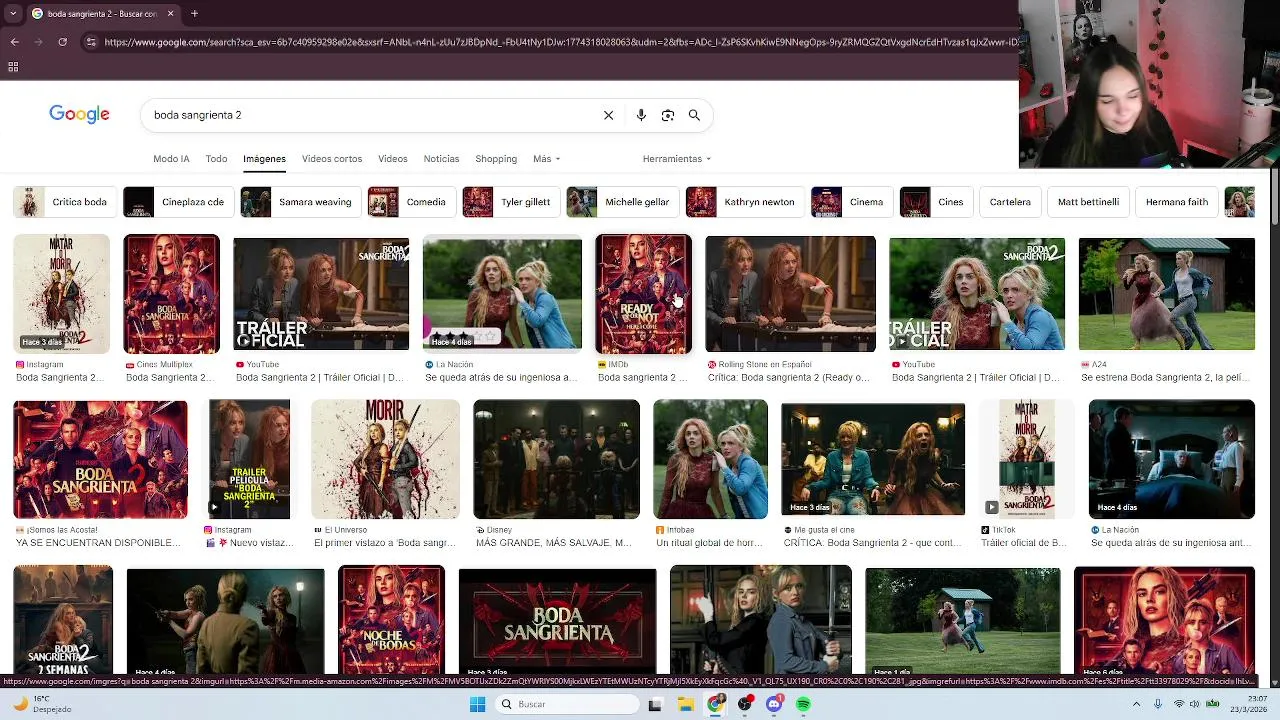Viewport: 1280px width, 720px height.
Task: Open the site info icon in address bar
Action: pyautogui.click(x=91, y=42)
